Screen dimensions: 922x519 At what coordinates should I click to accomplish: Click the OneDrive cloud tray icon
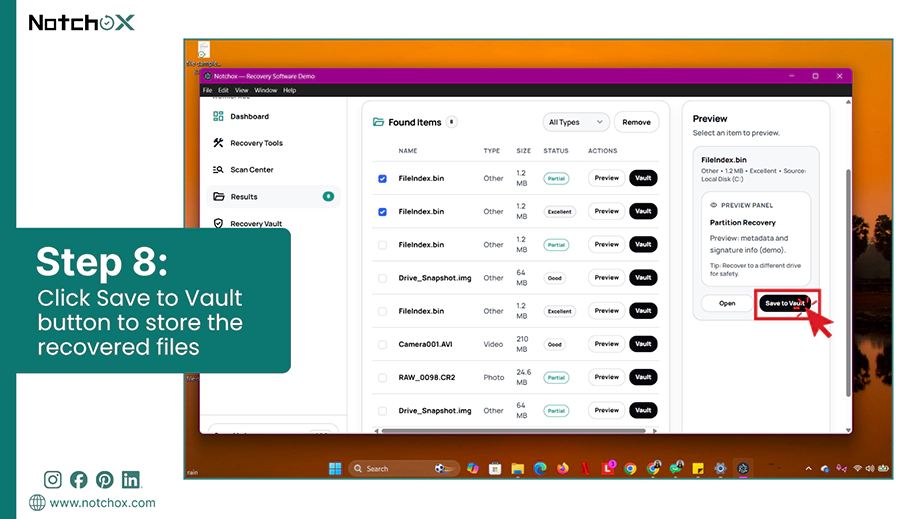coord(825,468)
